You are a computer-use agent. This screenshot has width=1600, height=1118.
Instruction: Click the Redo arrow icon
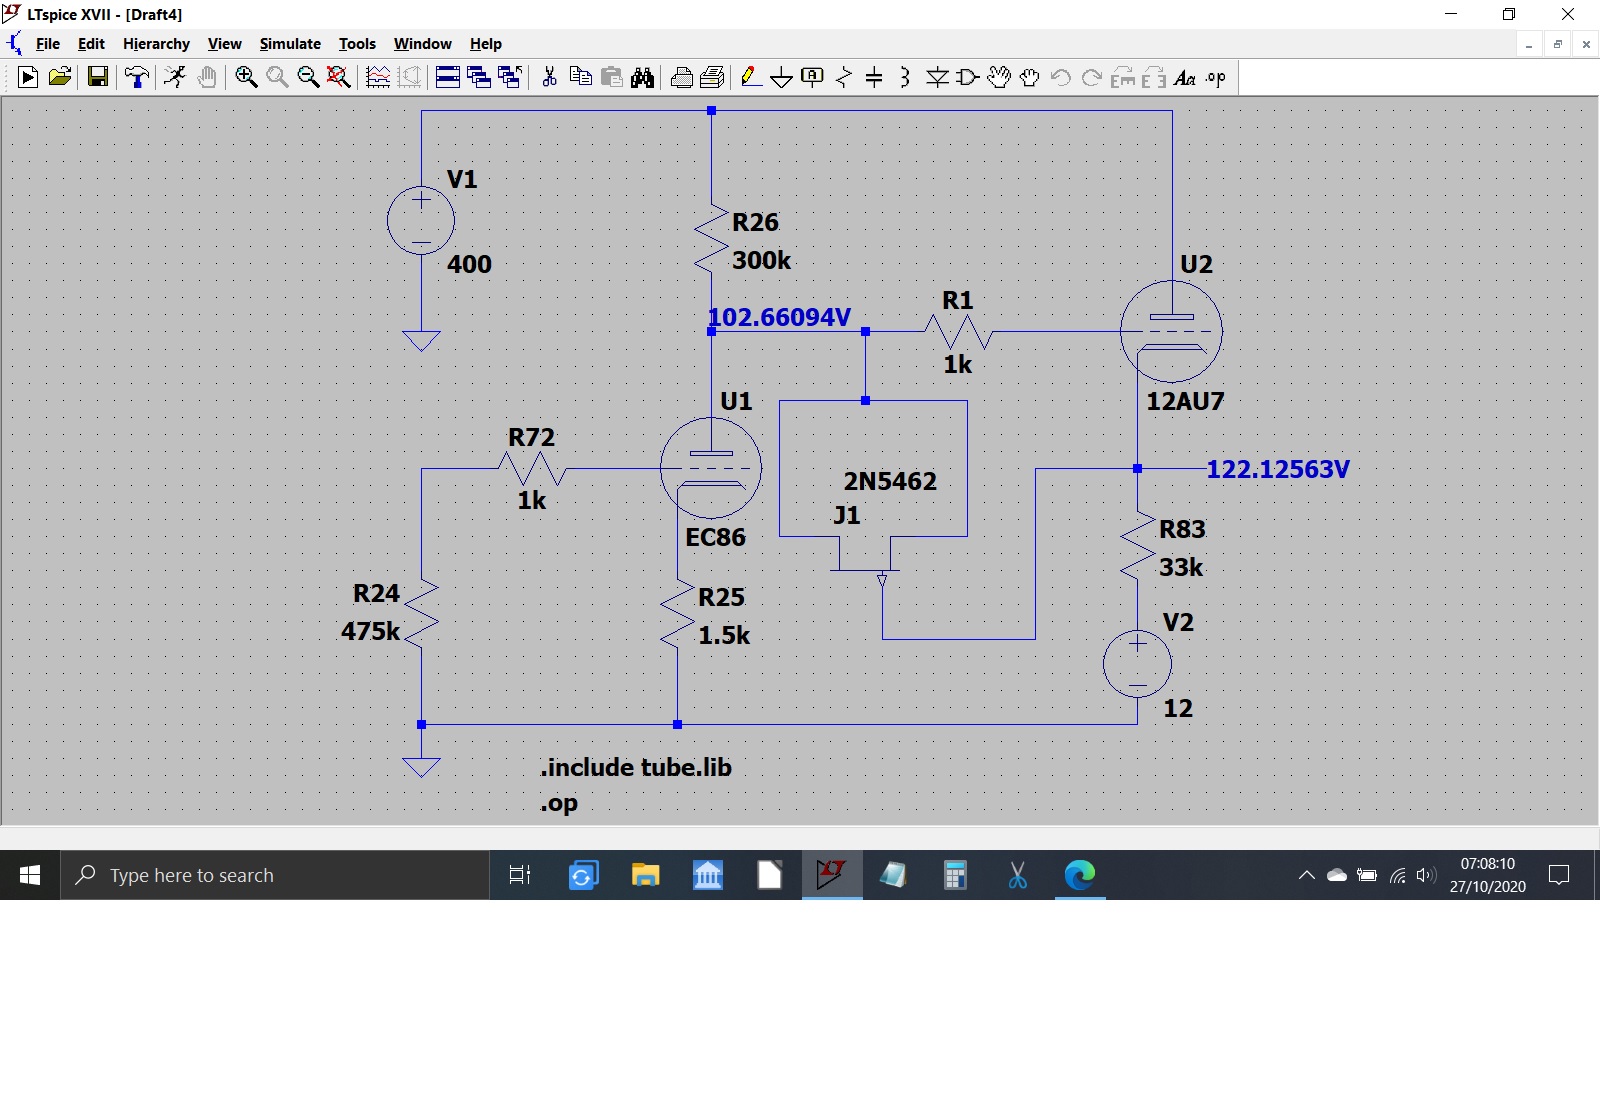(1092, 78)
